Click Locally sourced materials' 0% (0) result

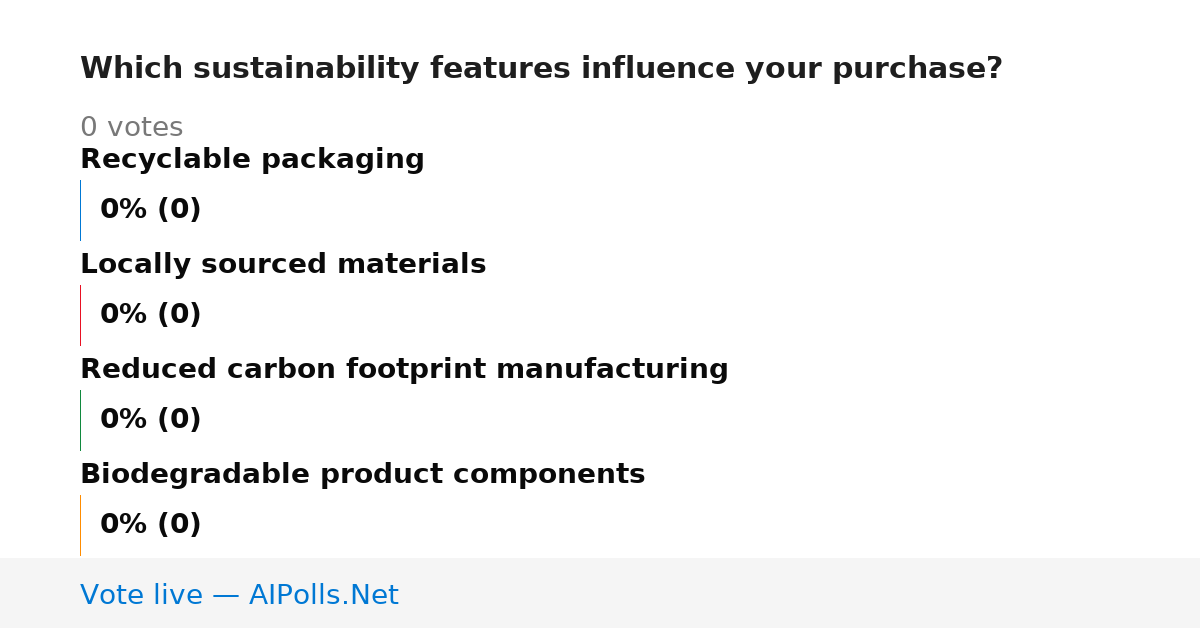pos(150,315)
